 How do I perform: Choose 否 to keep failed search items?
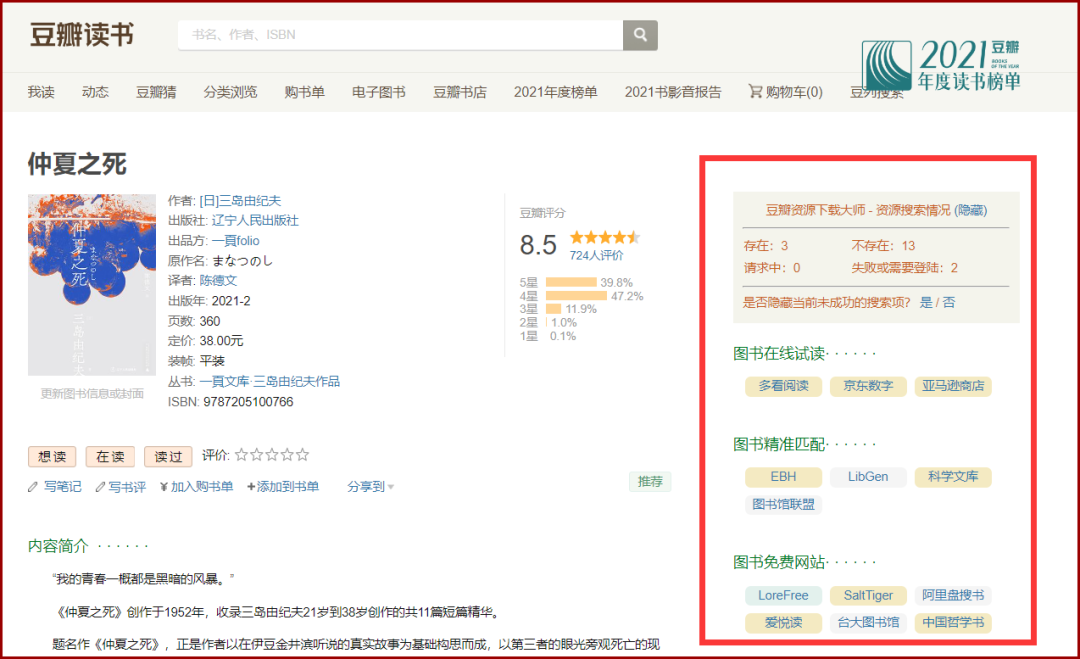click(x=949, y=302)
